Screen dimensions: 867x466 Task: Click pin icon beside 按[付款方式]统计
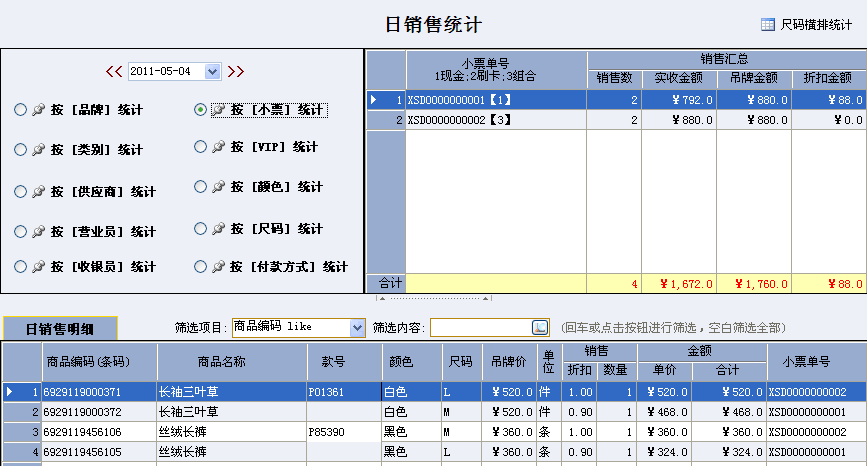pyautogui.click(x=218, y=266)
